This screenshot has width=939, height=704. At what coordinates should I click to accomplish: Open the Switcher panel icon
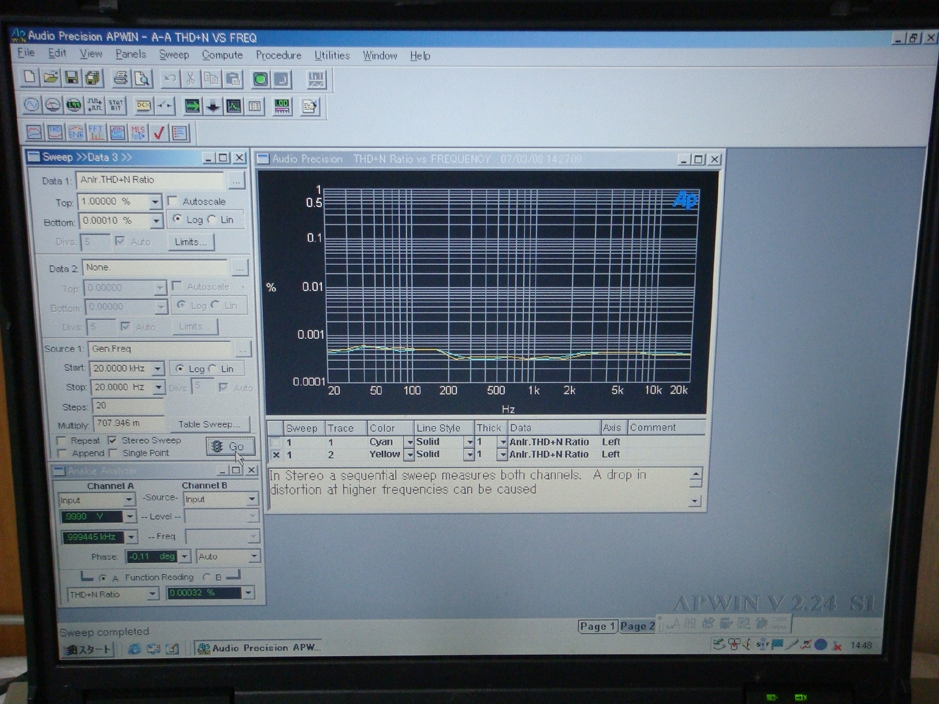[x=164, y=106]
